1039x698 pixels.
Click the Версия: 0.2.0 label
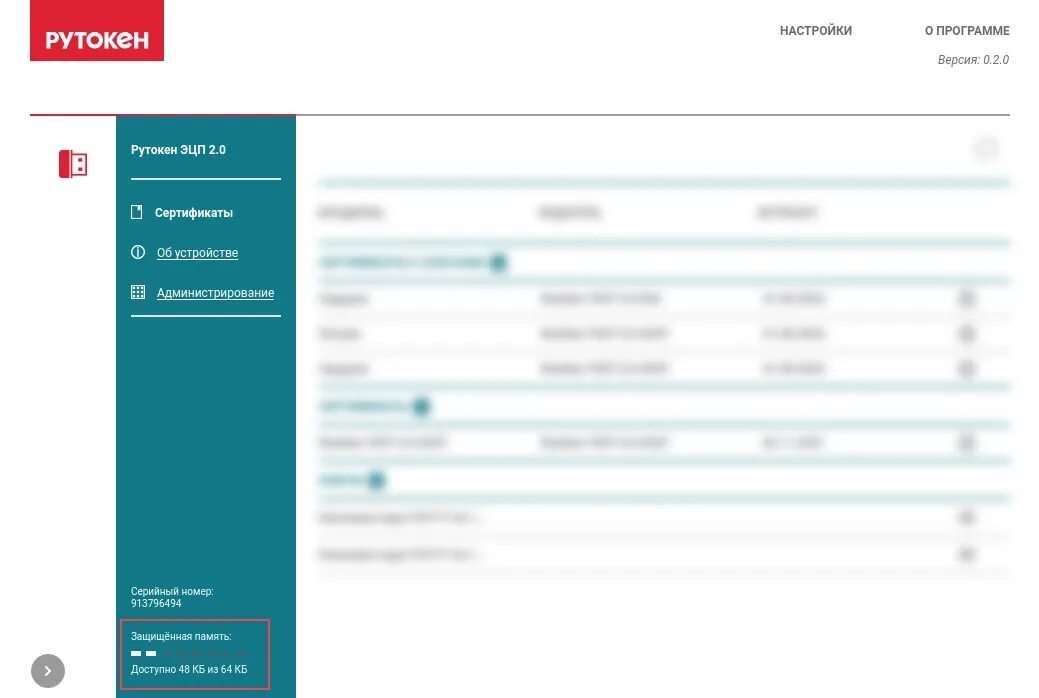click(973, 60)
